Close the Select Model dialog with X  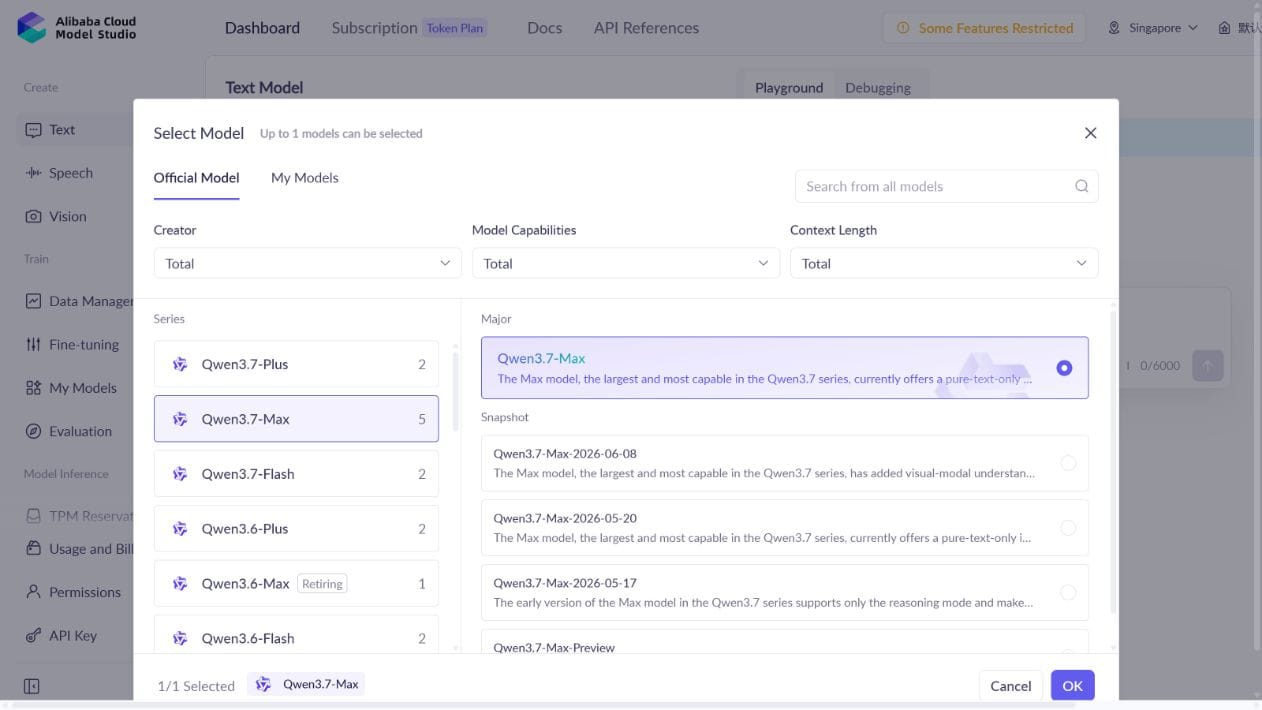(x=1090, y=133)
